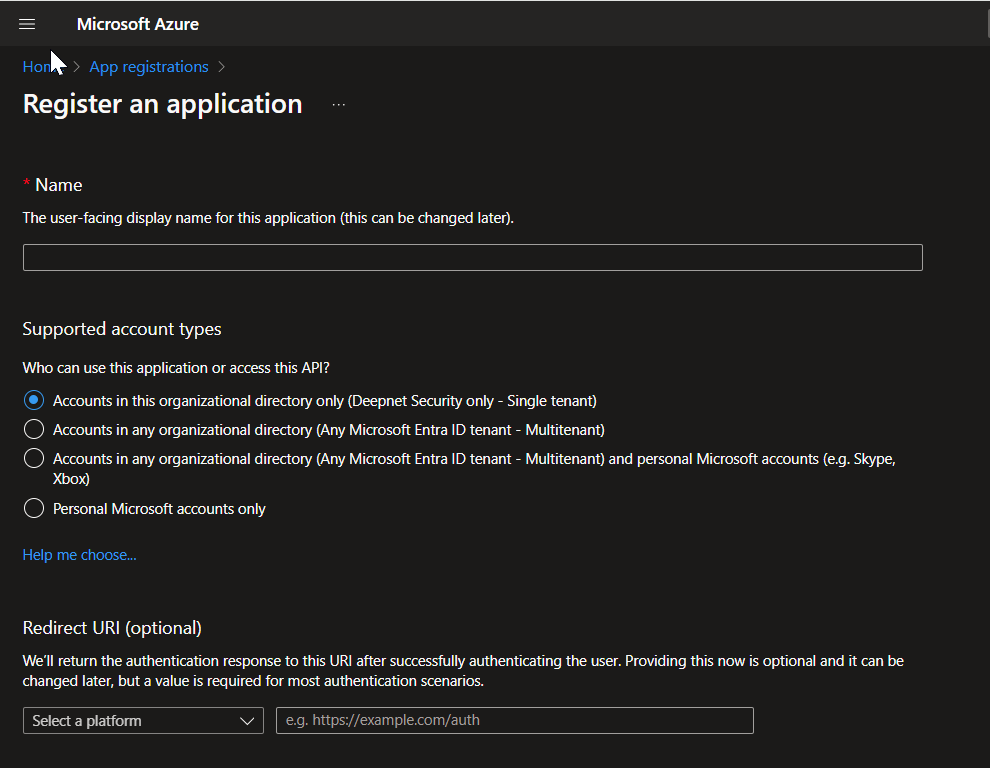Go to Home via breadcrumb
Screen dimensions: 990x768
click(36, 67)
